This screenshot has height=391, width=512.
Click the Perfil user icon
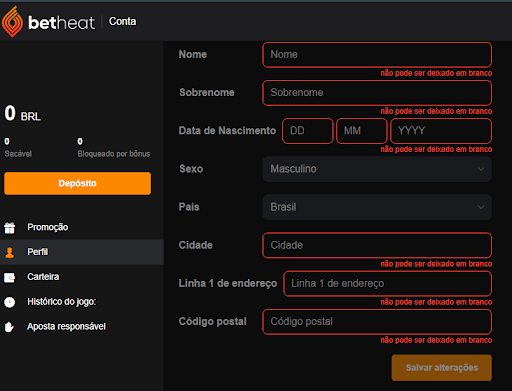[x=10, y=252]
